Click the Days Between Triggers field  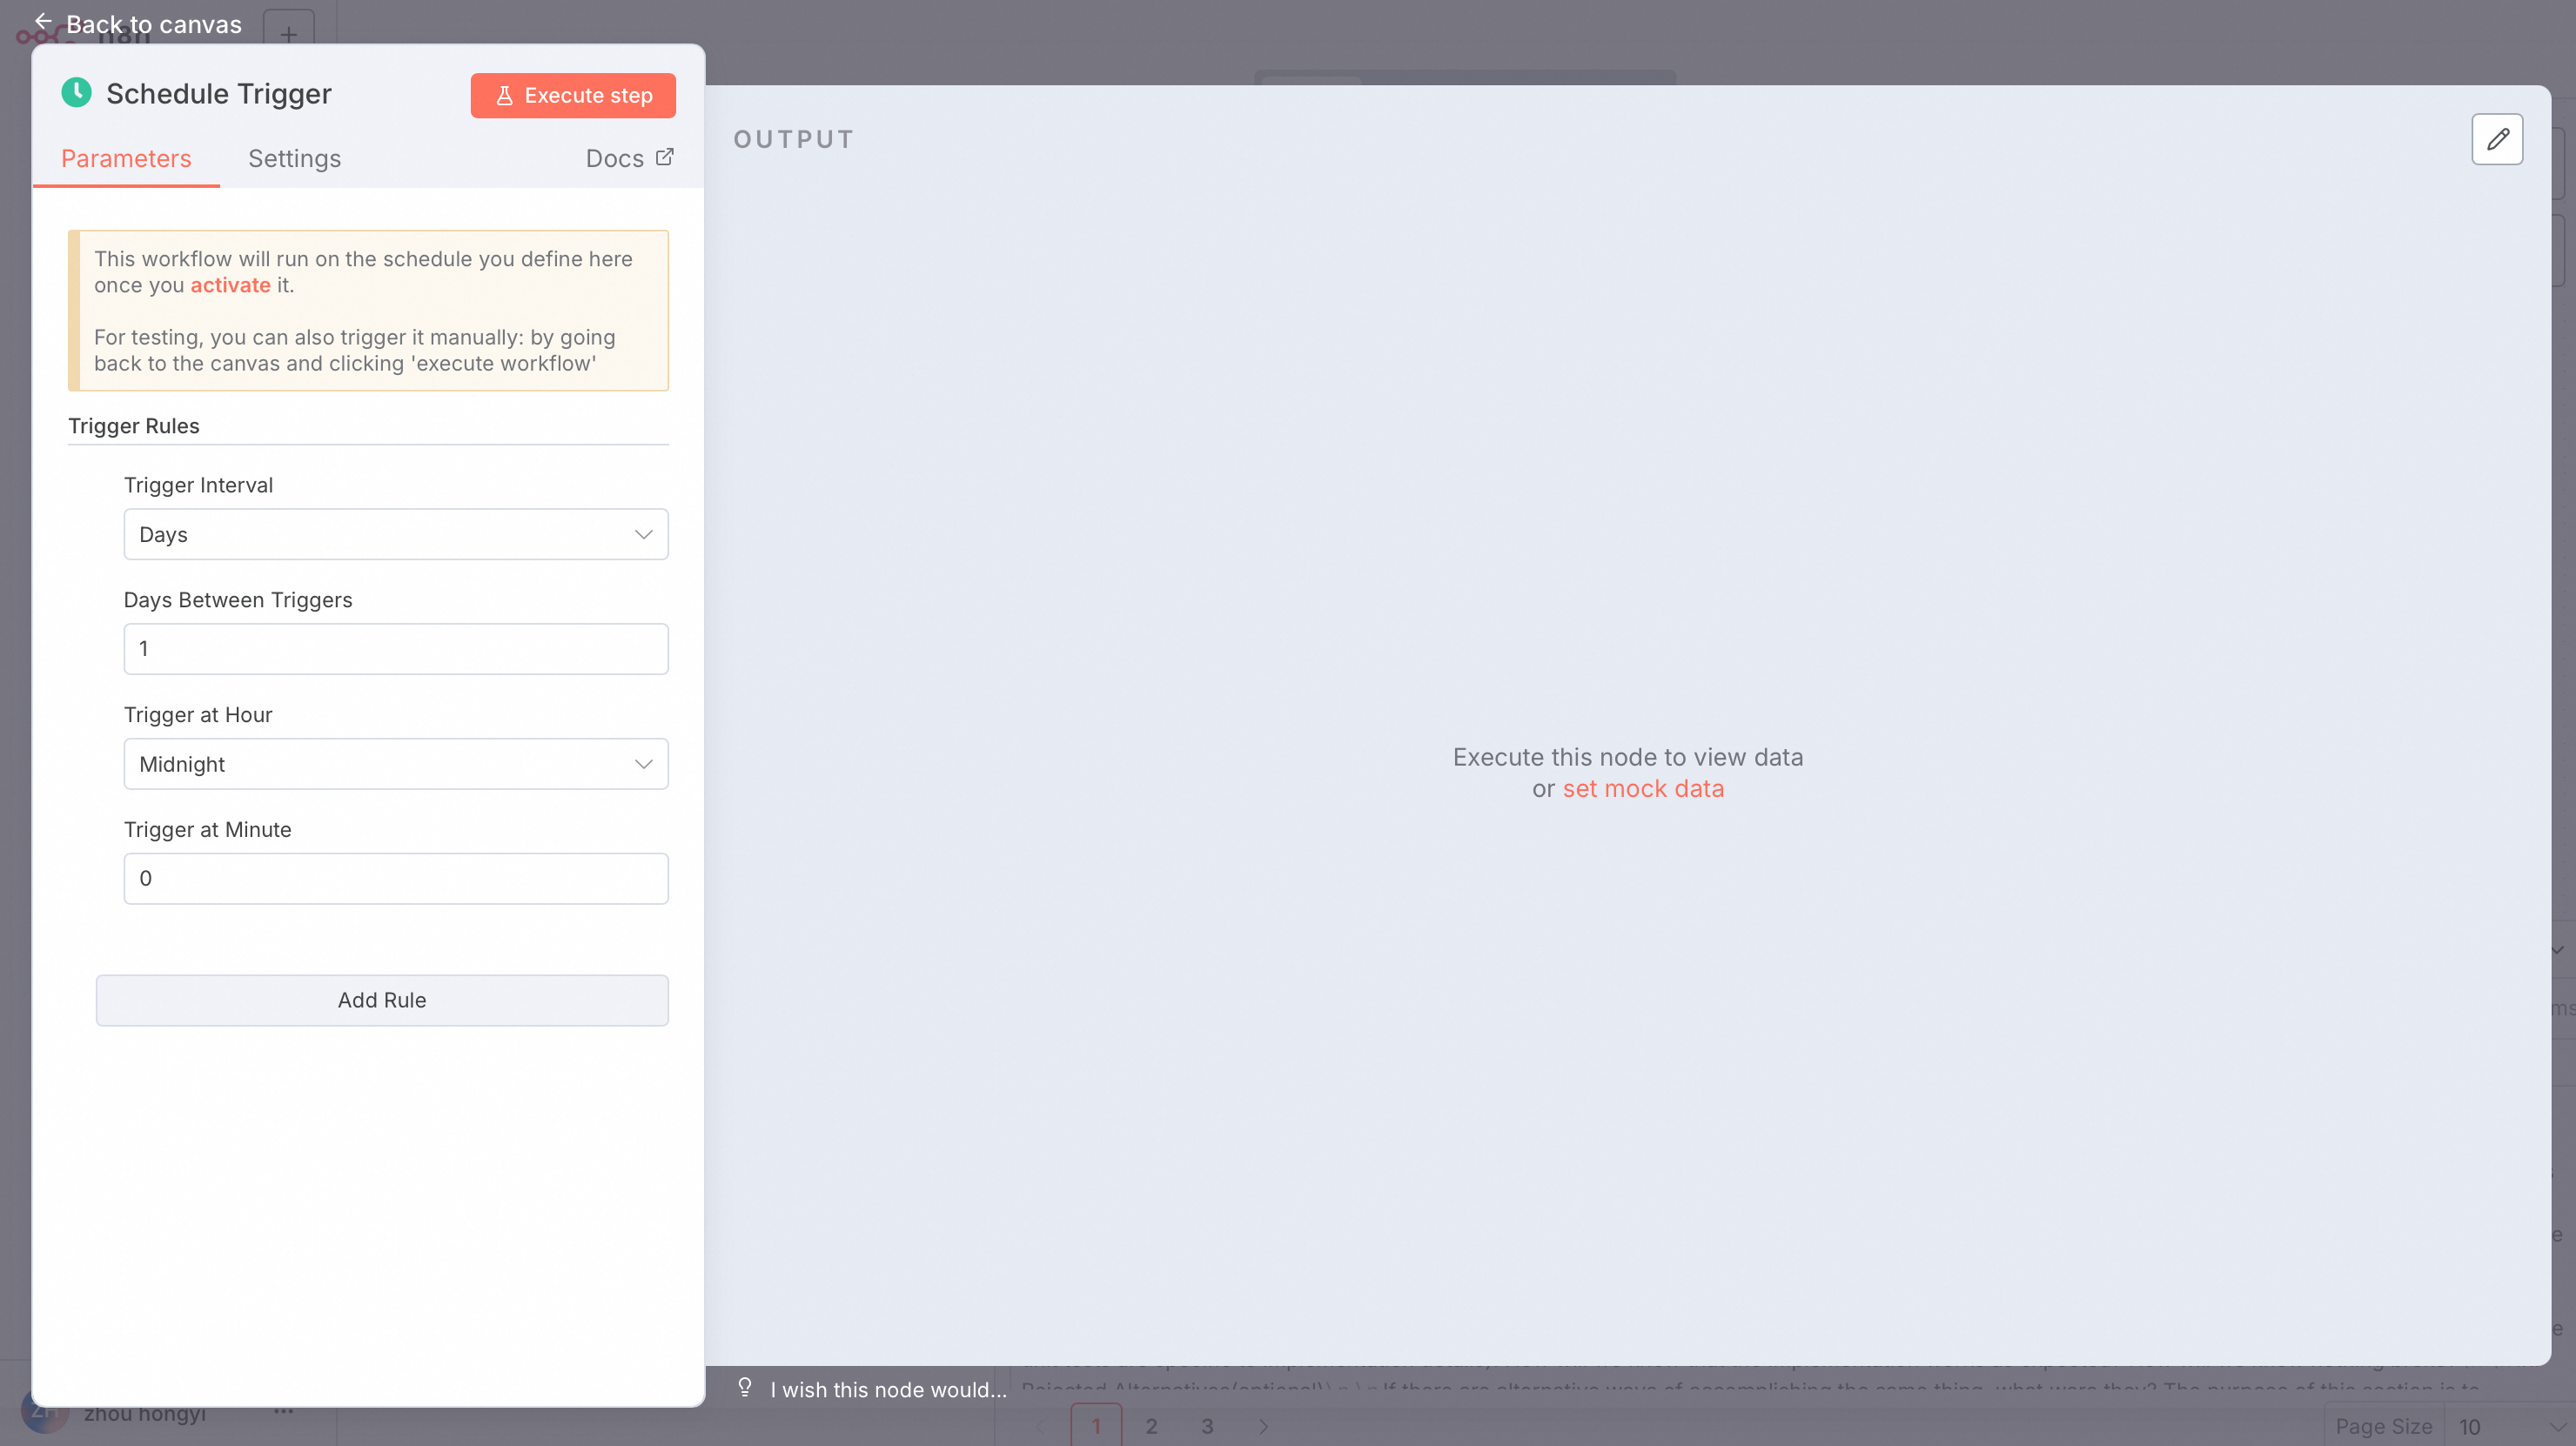click(x=395, y=649)
